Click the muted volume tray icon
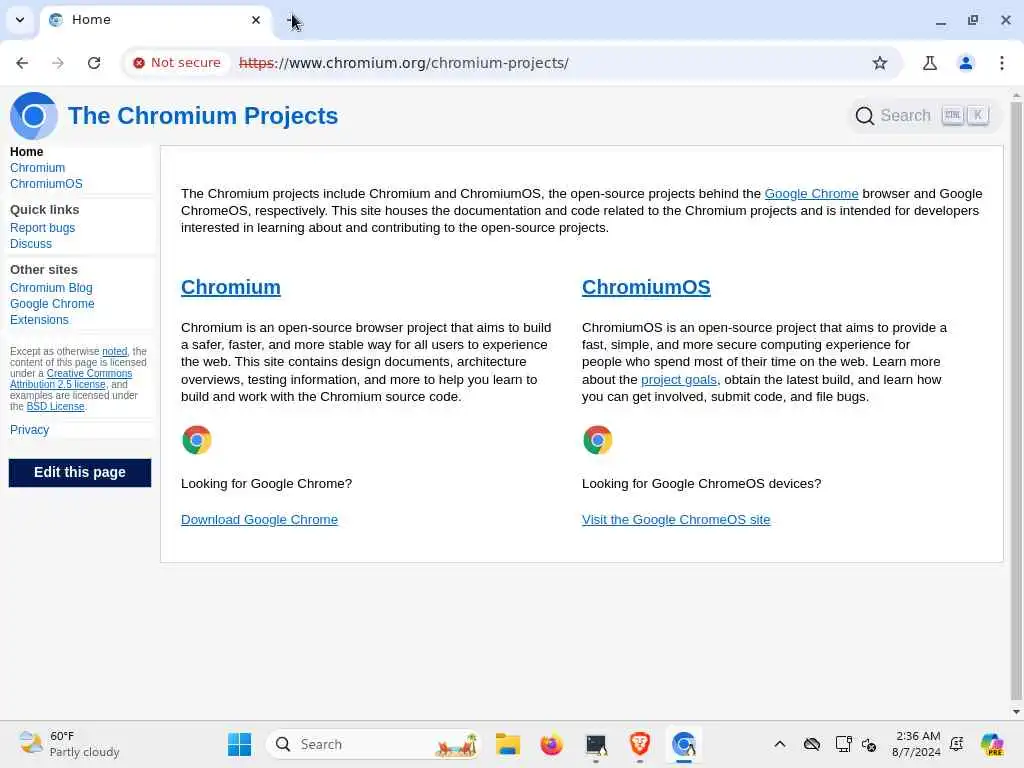 click(x=869, y=744)
